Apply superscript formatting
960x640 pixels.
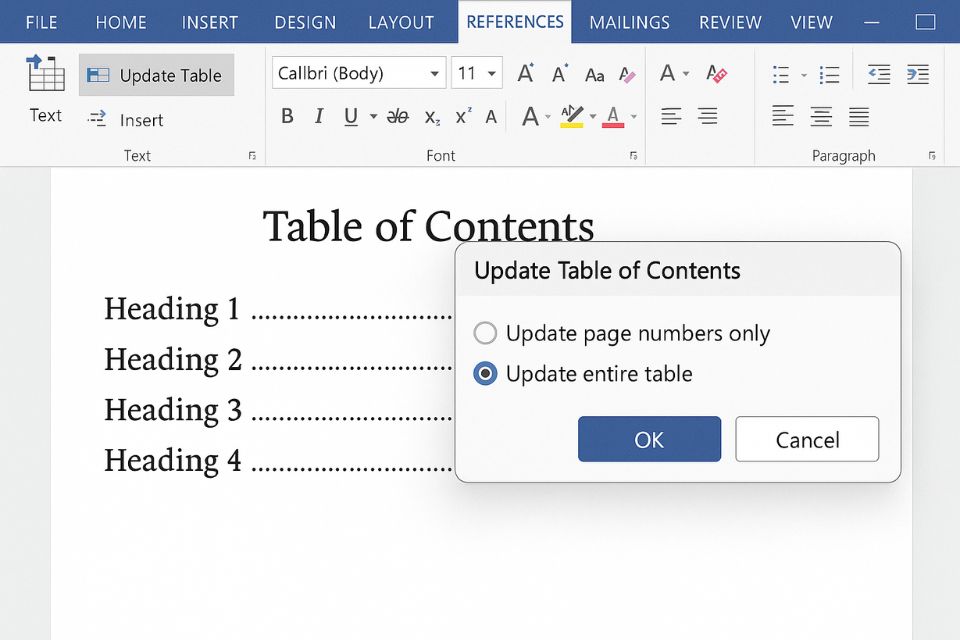pyautogui.click(x=463, y=115)
